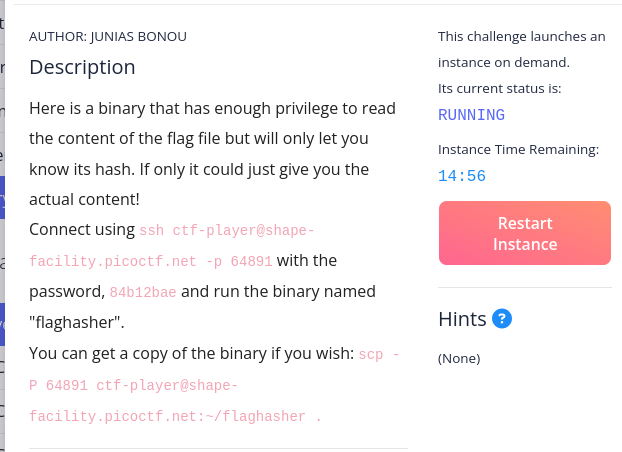Click the Description heading

pos(82,68)
